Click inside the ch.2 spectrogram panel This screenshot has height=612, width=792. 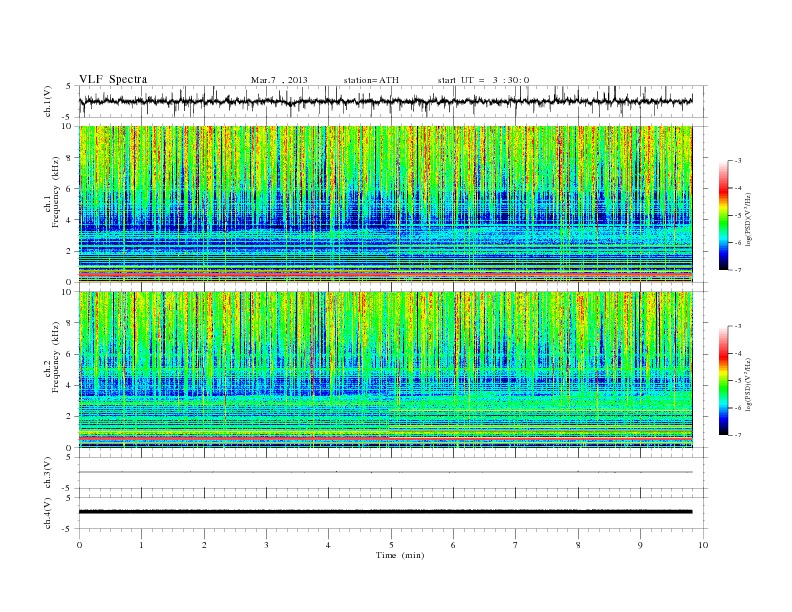[385, 369]
